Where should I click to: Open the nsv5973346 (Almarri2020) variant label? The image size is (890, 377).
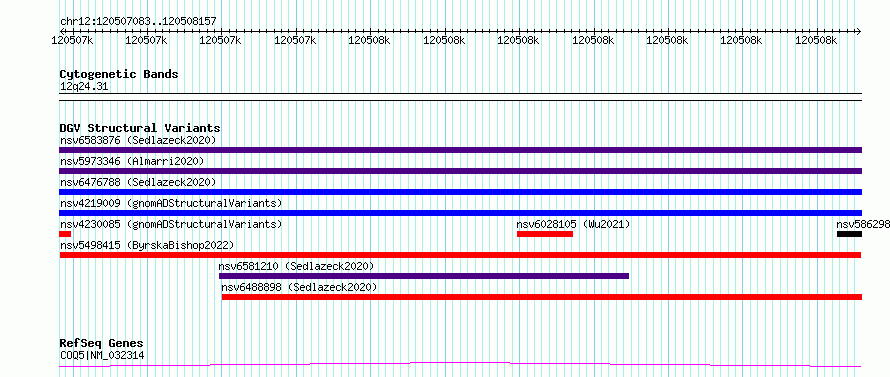coord(132,161)
